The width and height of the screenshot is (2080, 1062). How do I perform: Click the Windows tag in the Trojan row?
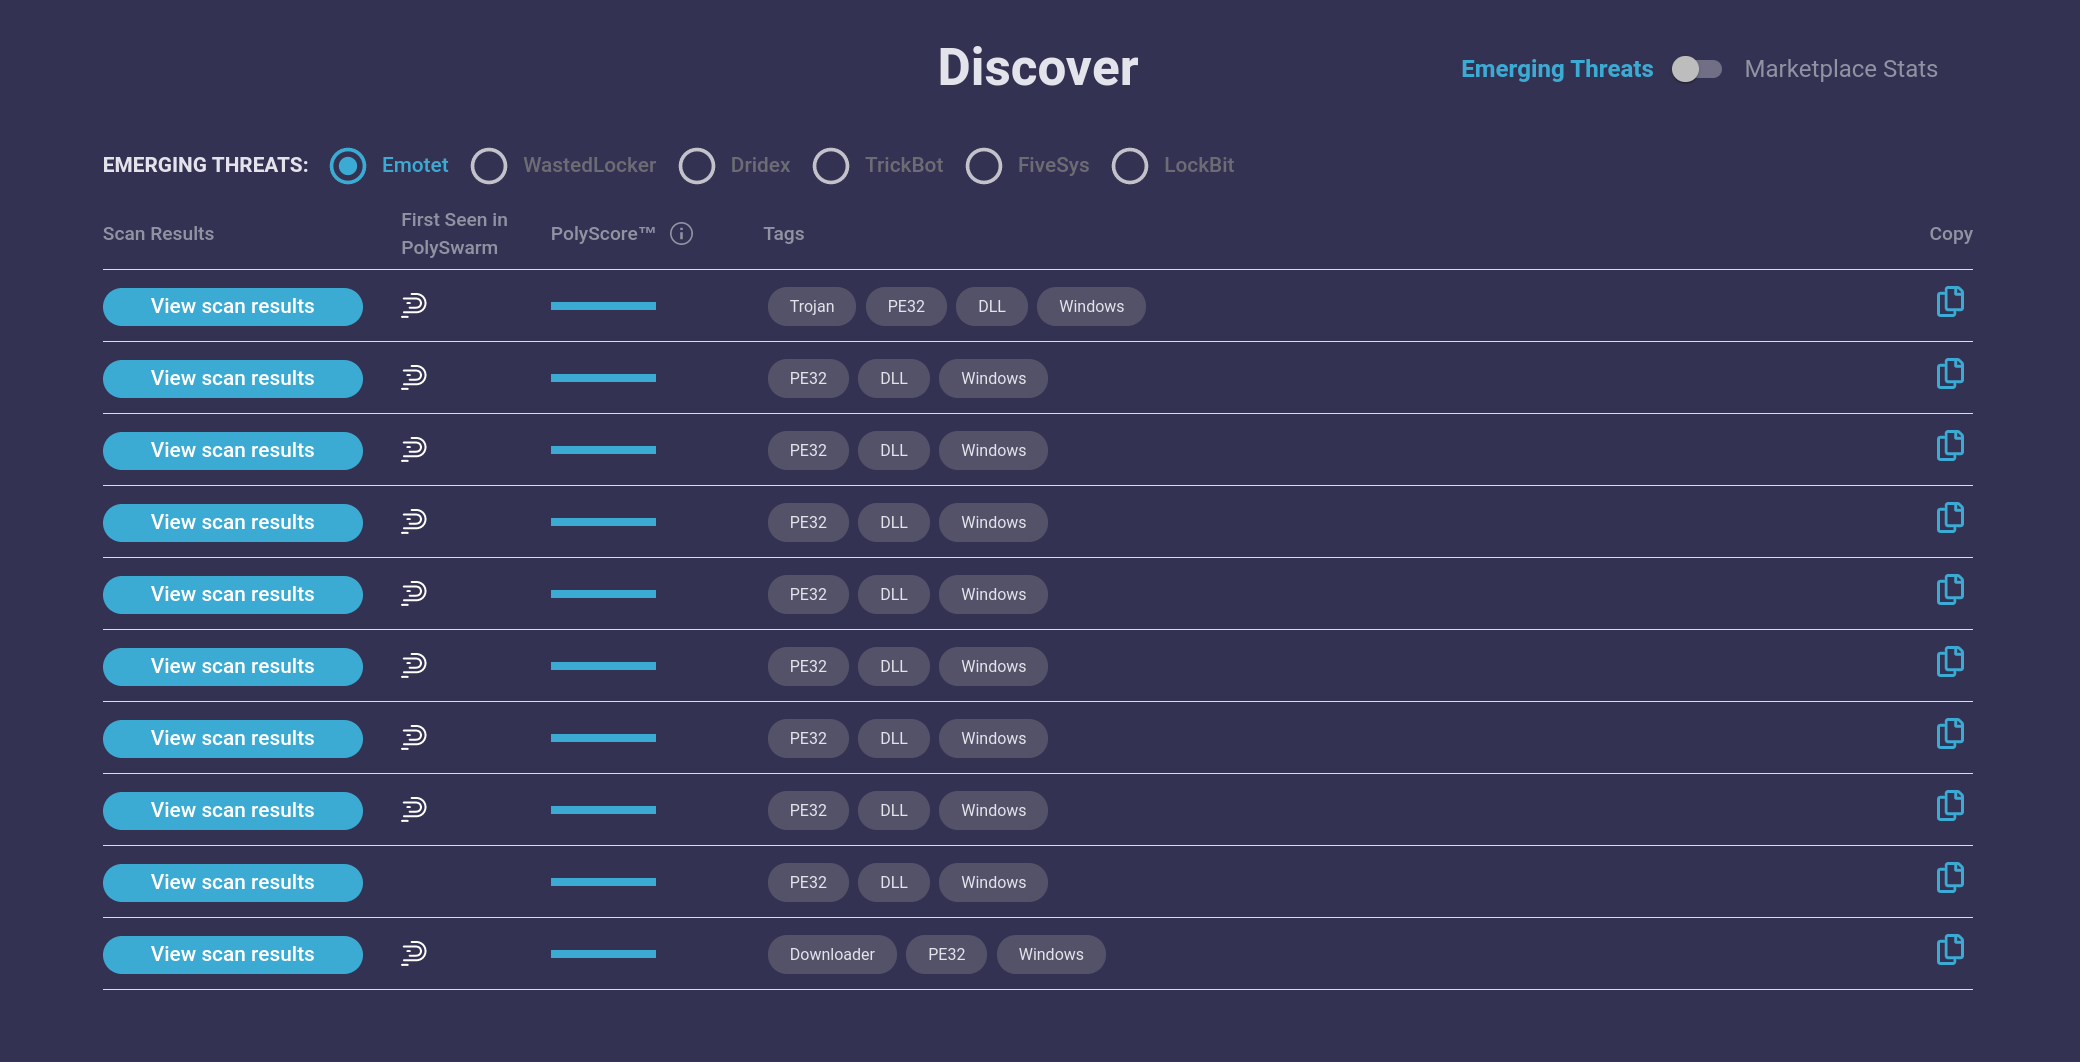(x=1091, y=307)
